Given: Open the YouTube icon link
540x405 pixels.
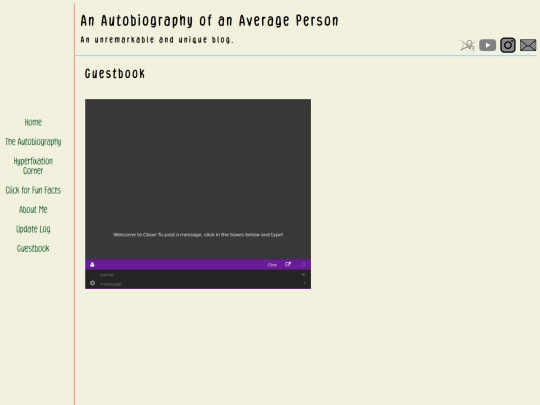Looking at the screenshot, I should pyautogui.click(x=487, y=45).
